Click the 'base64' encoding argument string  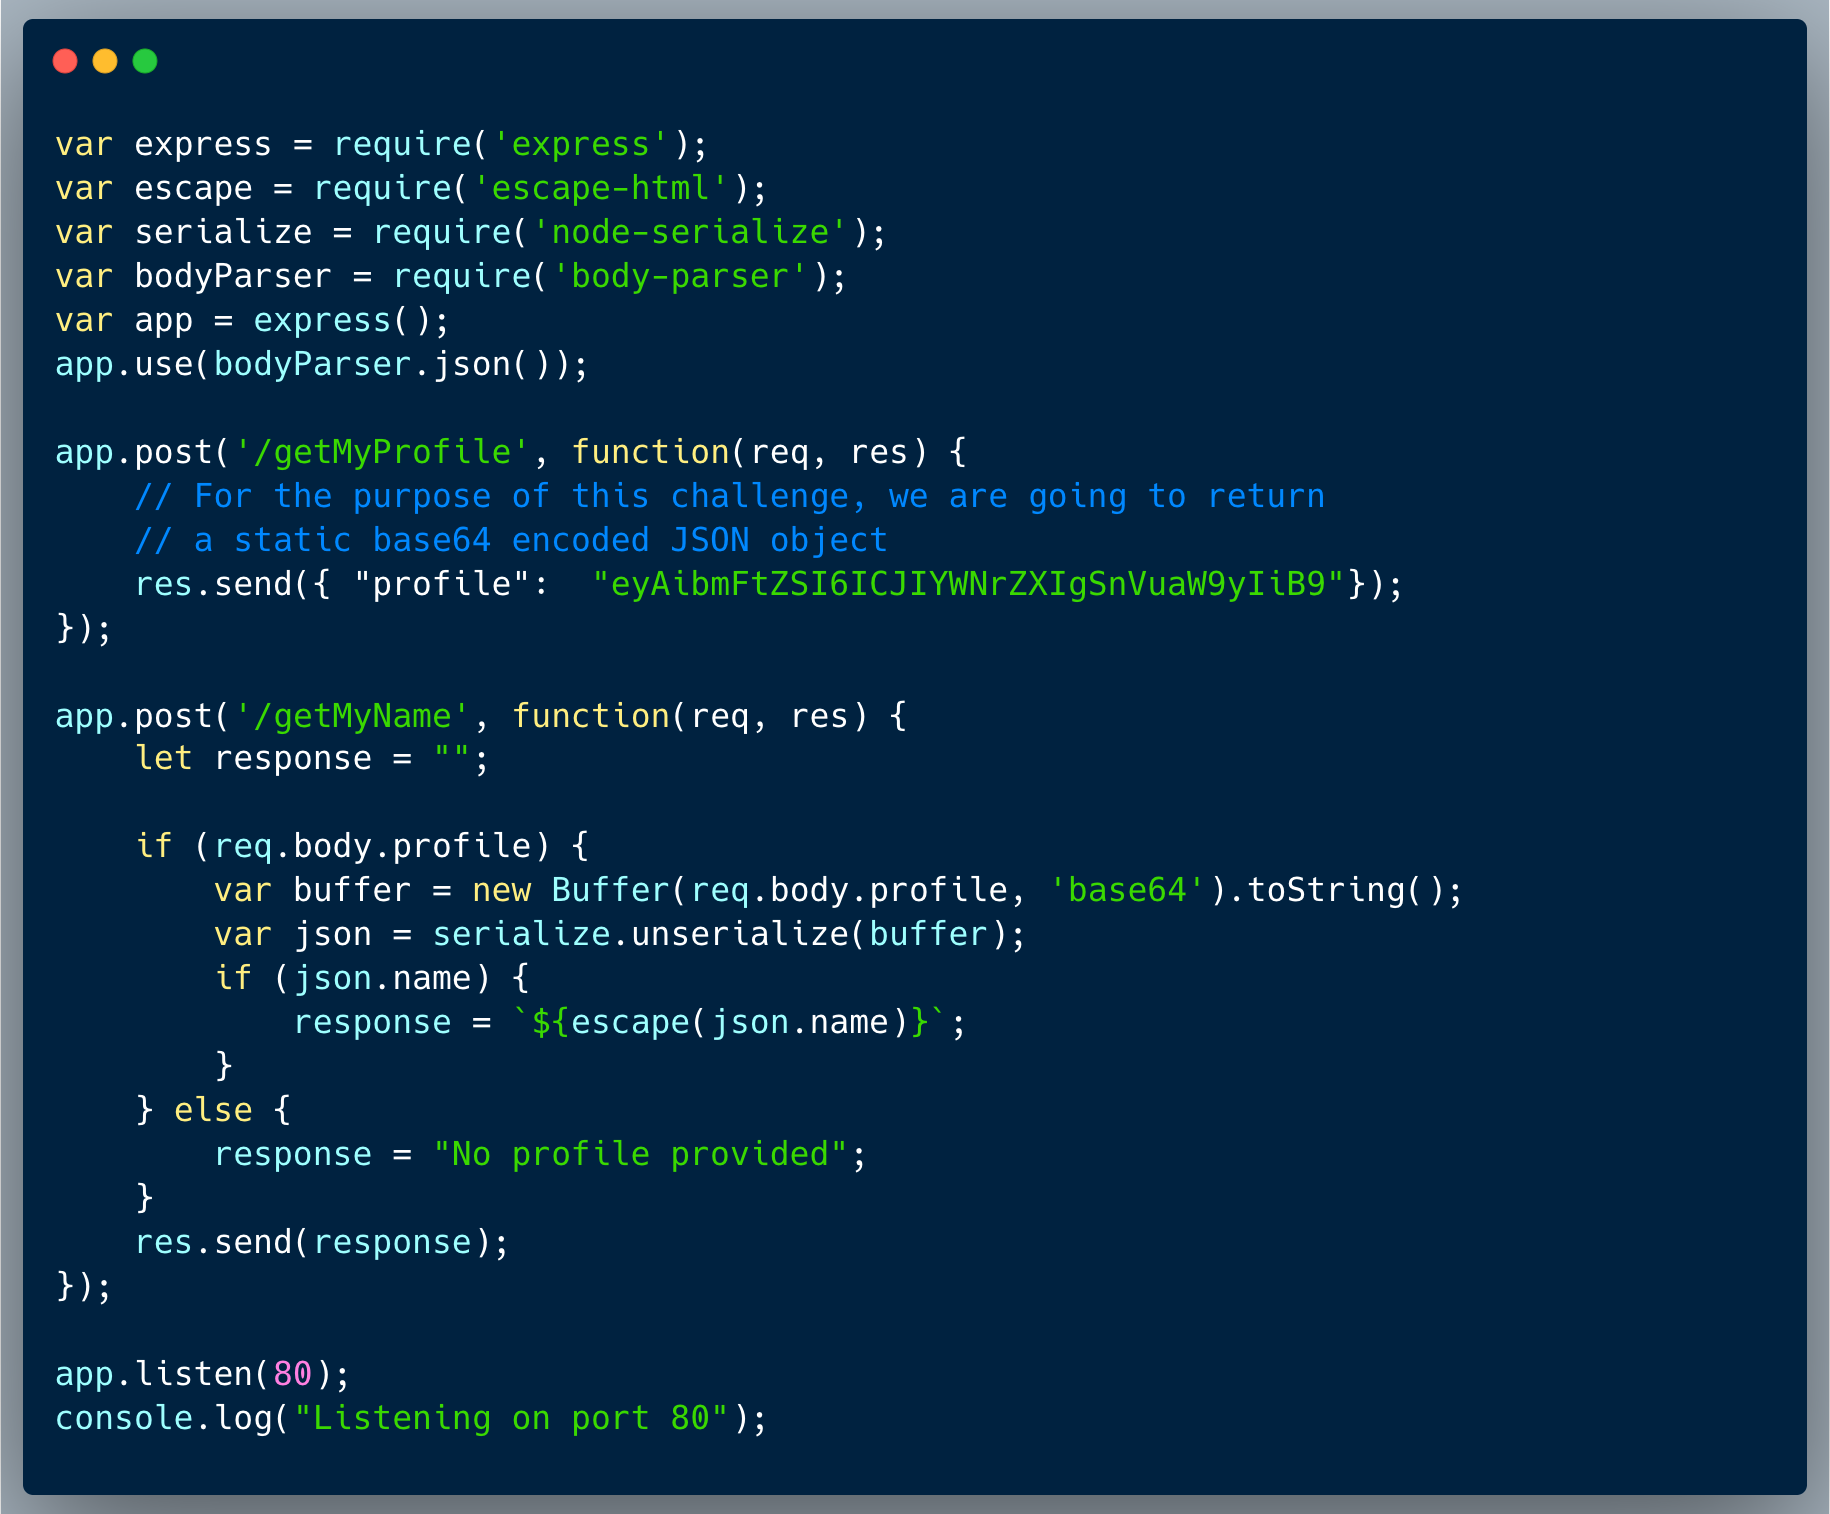click(1127, 891)
